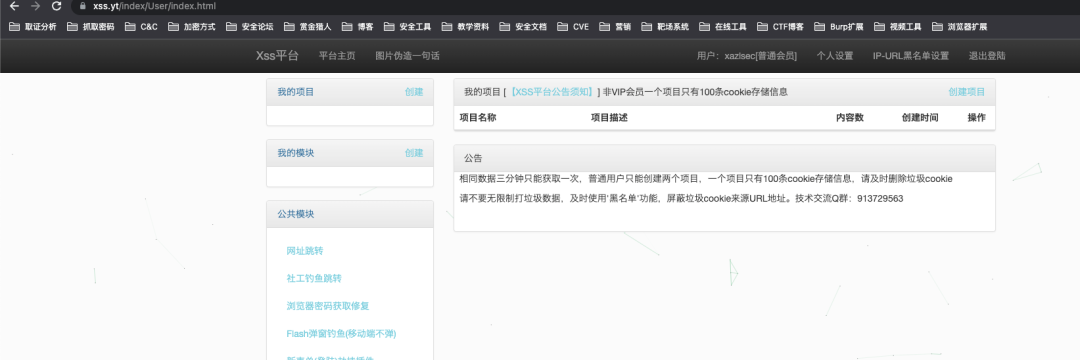
Task: Click 创建 in the 我的项目 sidebar panel
Action: 414,92
